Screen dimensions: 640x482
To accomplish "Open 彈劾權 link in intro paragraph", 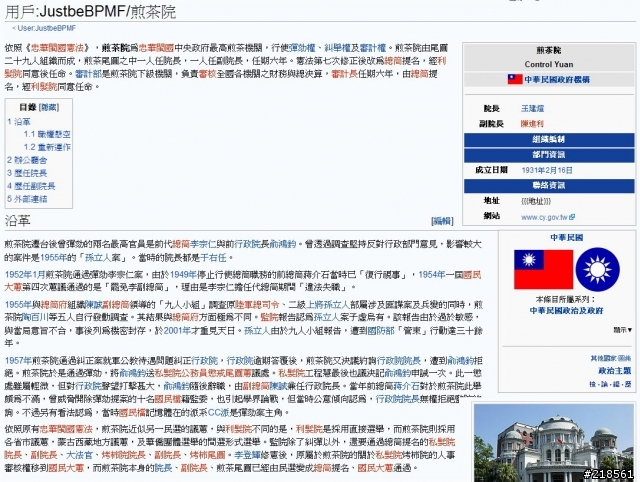I will click(x=302, y=48).
